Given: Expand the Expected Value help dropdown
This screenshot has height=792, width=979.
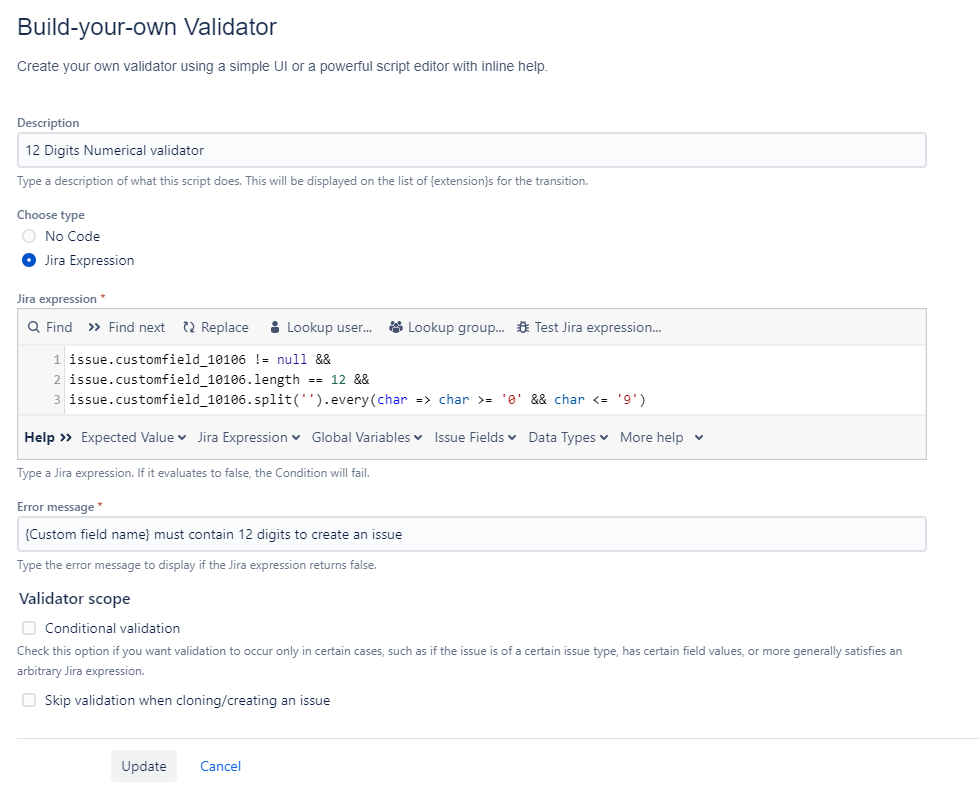Looking at the screenshot, I should tap(134, 437).
